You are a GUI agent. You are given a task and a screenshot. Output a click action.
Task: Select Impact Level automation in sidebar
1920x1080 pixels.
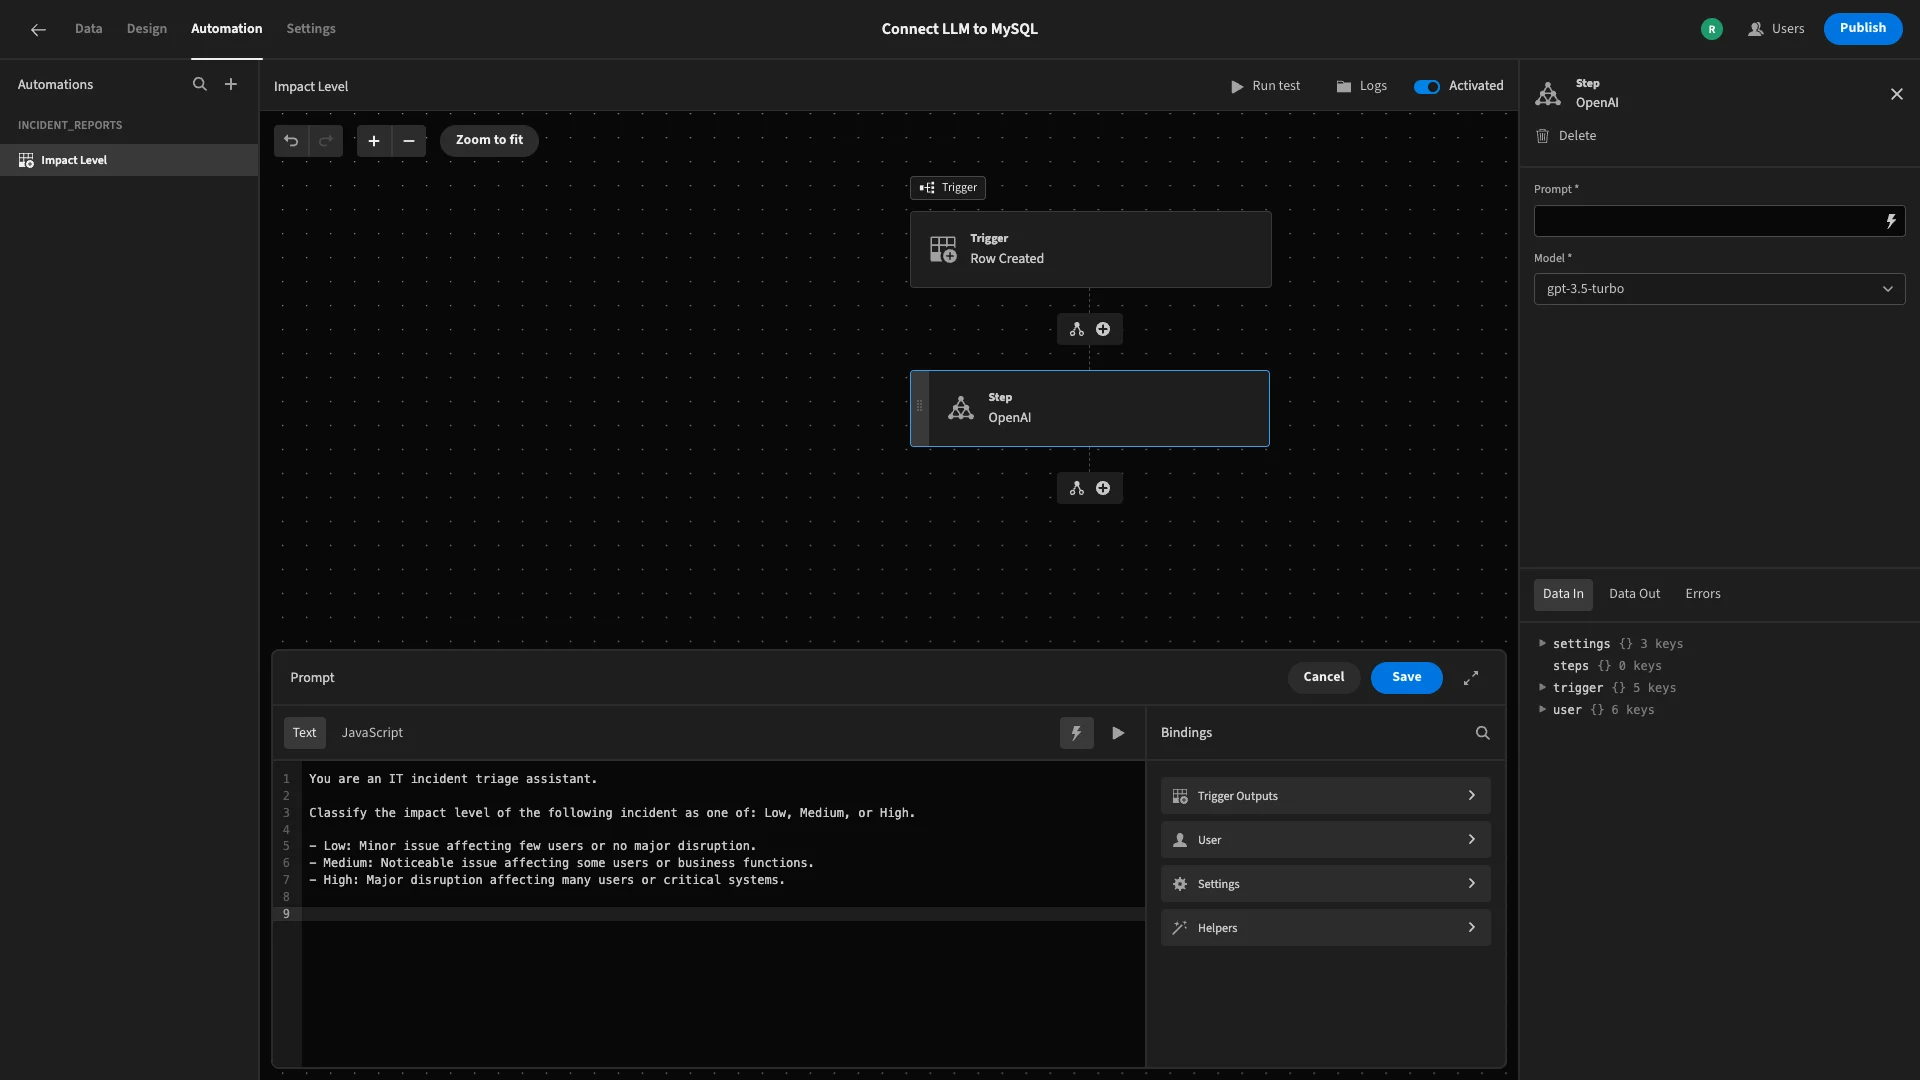click(129, 160)
